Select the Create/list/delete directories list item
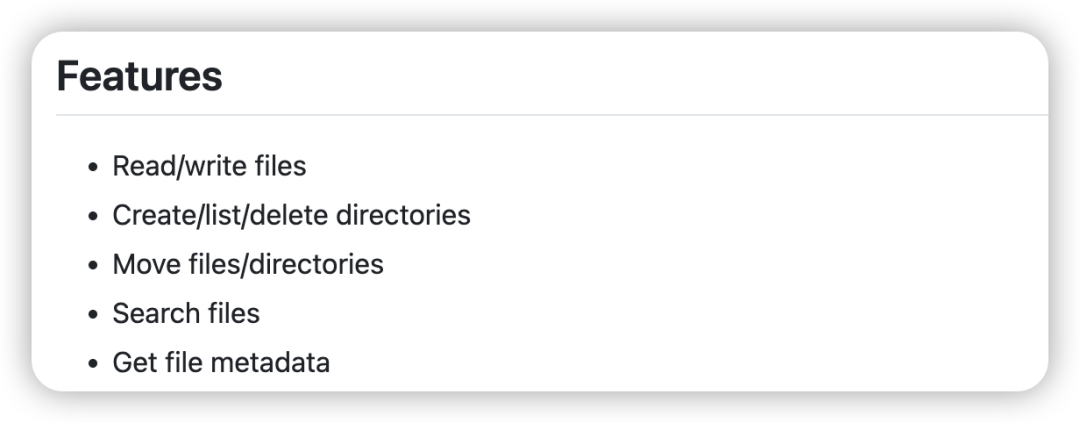1080x423 pixels. pyautogui.click(x=291, y=215)
